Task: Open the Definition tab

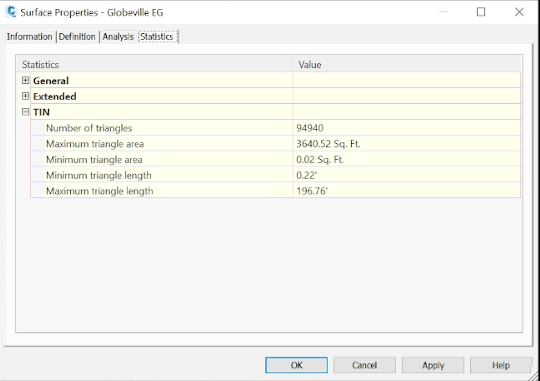Action: coord(77,37)
